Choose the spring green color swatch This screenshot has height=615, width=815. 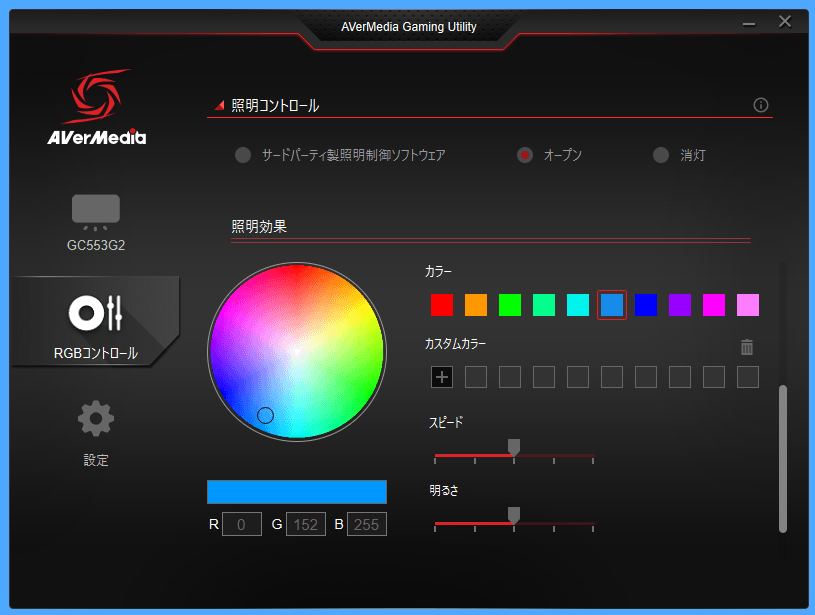tap(544, 305)
